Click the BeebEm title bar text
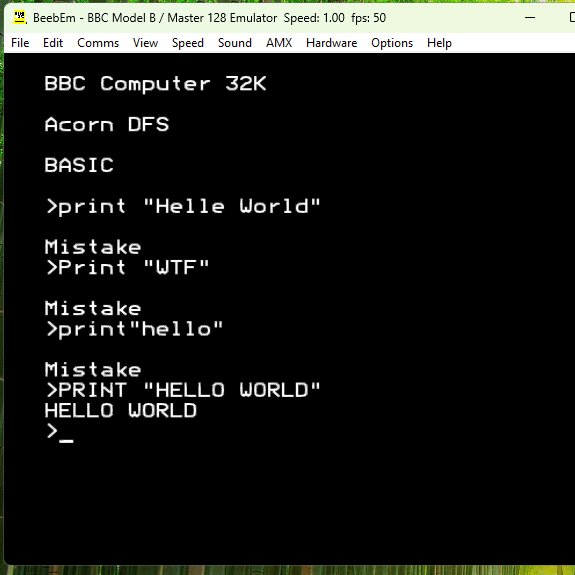This screenshot has width=575, height=575. point(209,18)
